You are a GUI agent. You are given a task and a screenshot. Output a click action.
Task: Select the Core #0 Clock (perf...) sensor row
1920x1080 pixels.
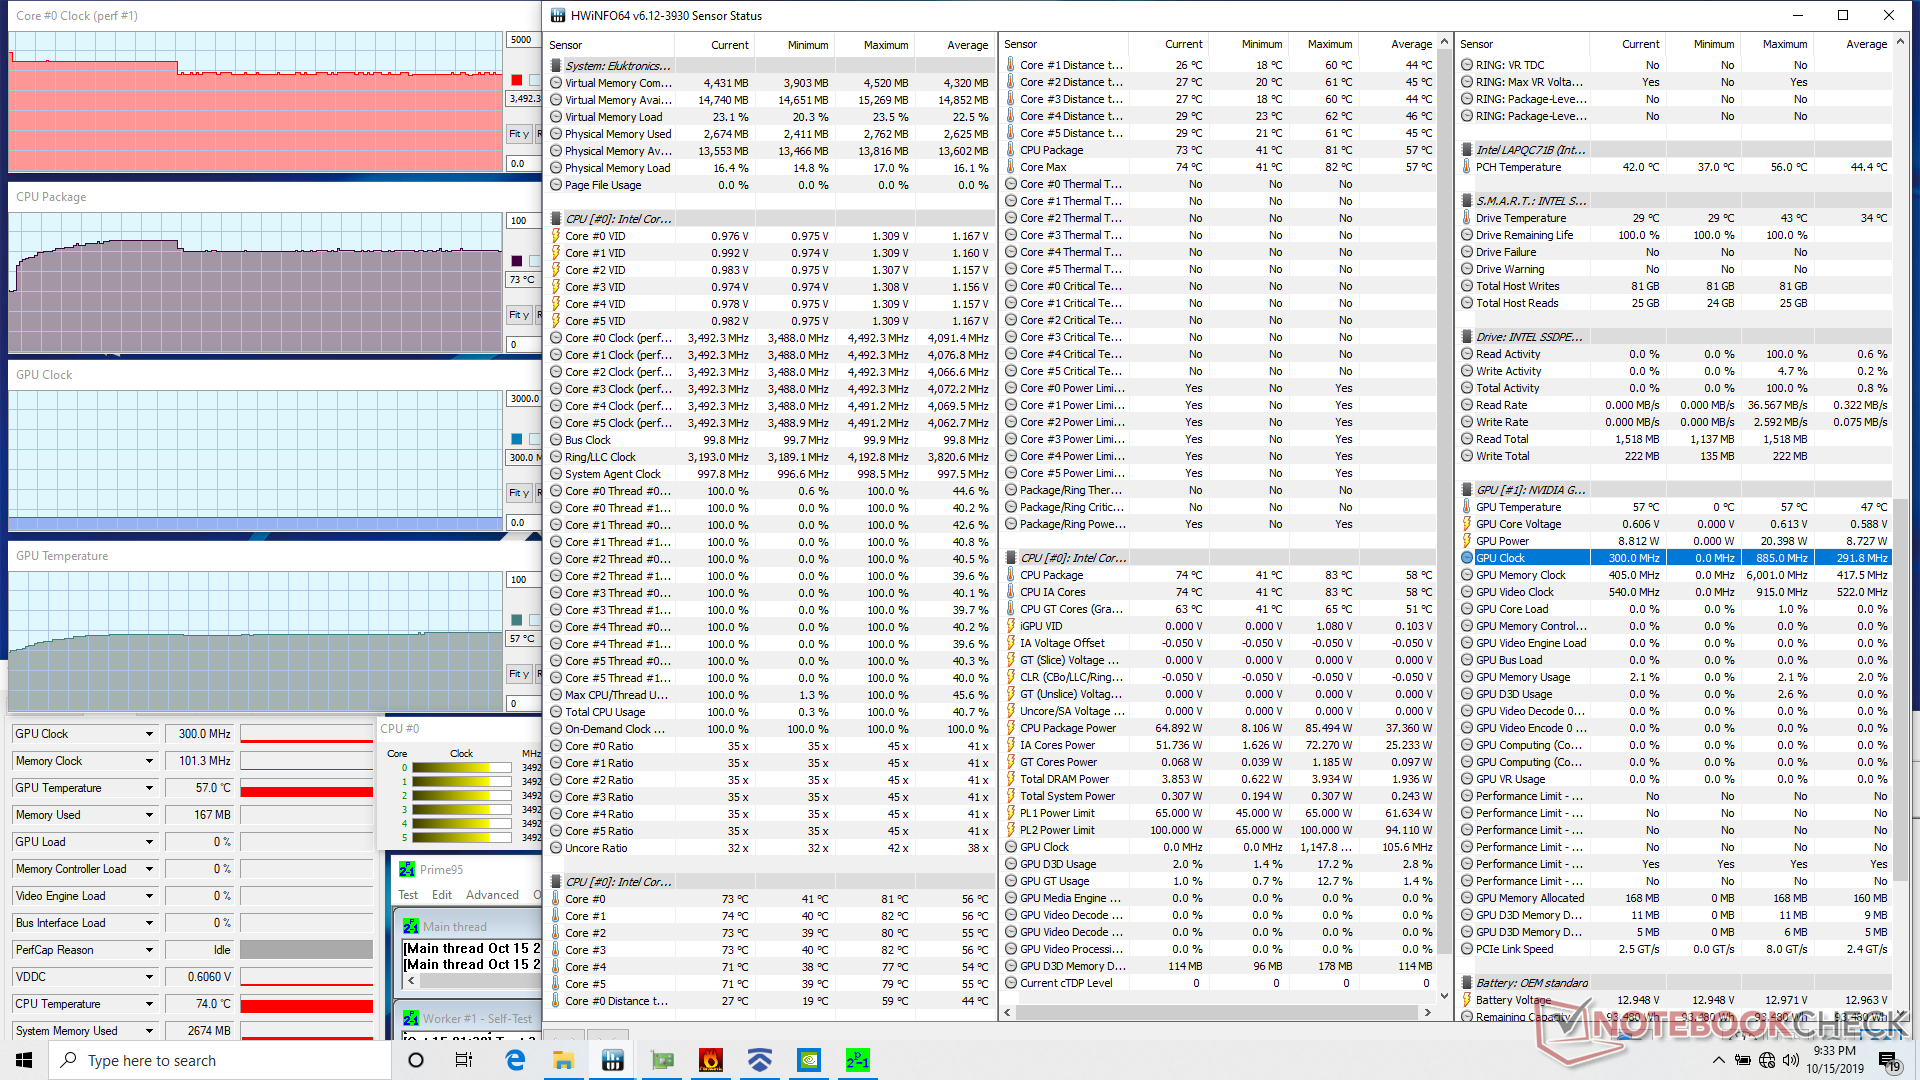771,338
